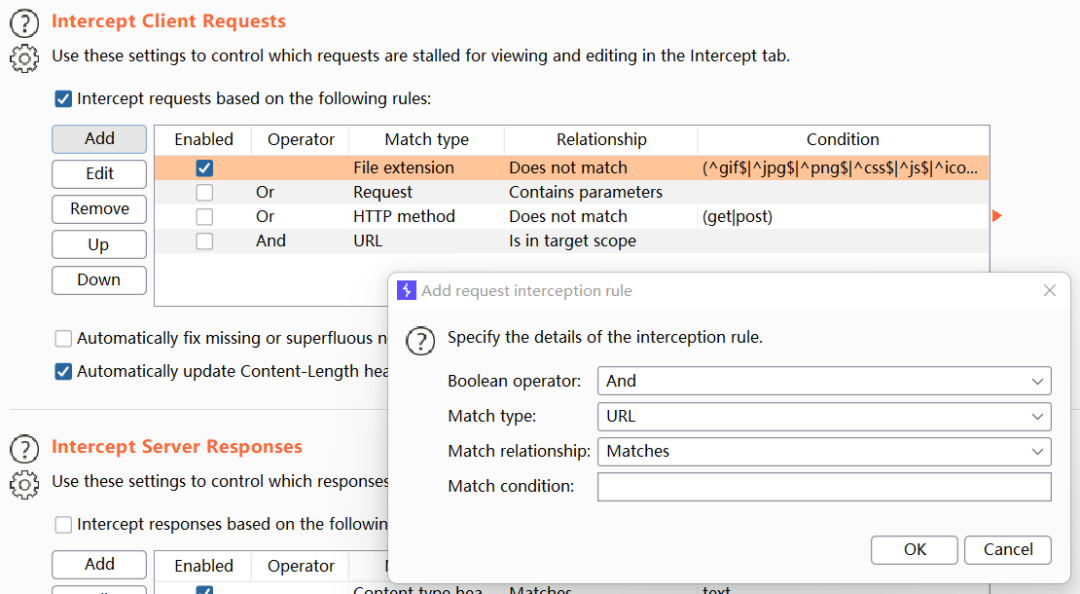Click the Remove rule button
This screenshot has height=594, width=1080.
[x=99, y=209]
